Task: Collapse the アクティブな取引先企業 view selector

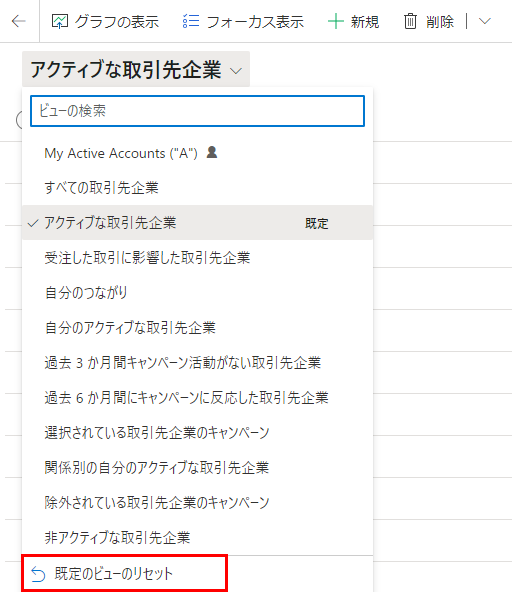Action: click(x=136, y=69)
